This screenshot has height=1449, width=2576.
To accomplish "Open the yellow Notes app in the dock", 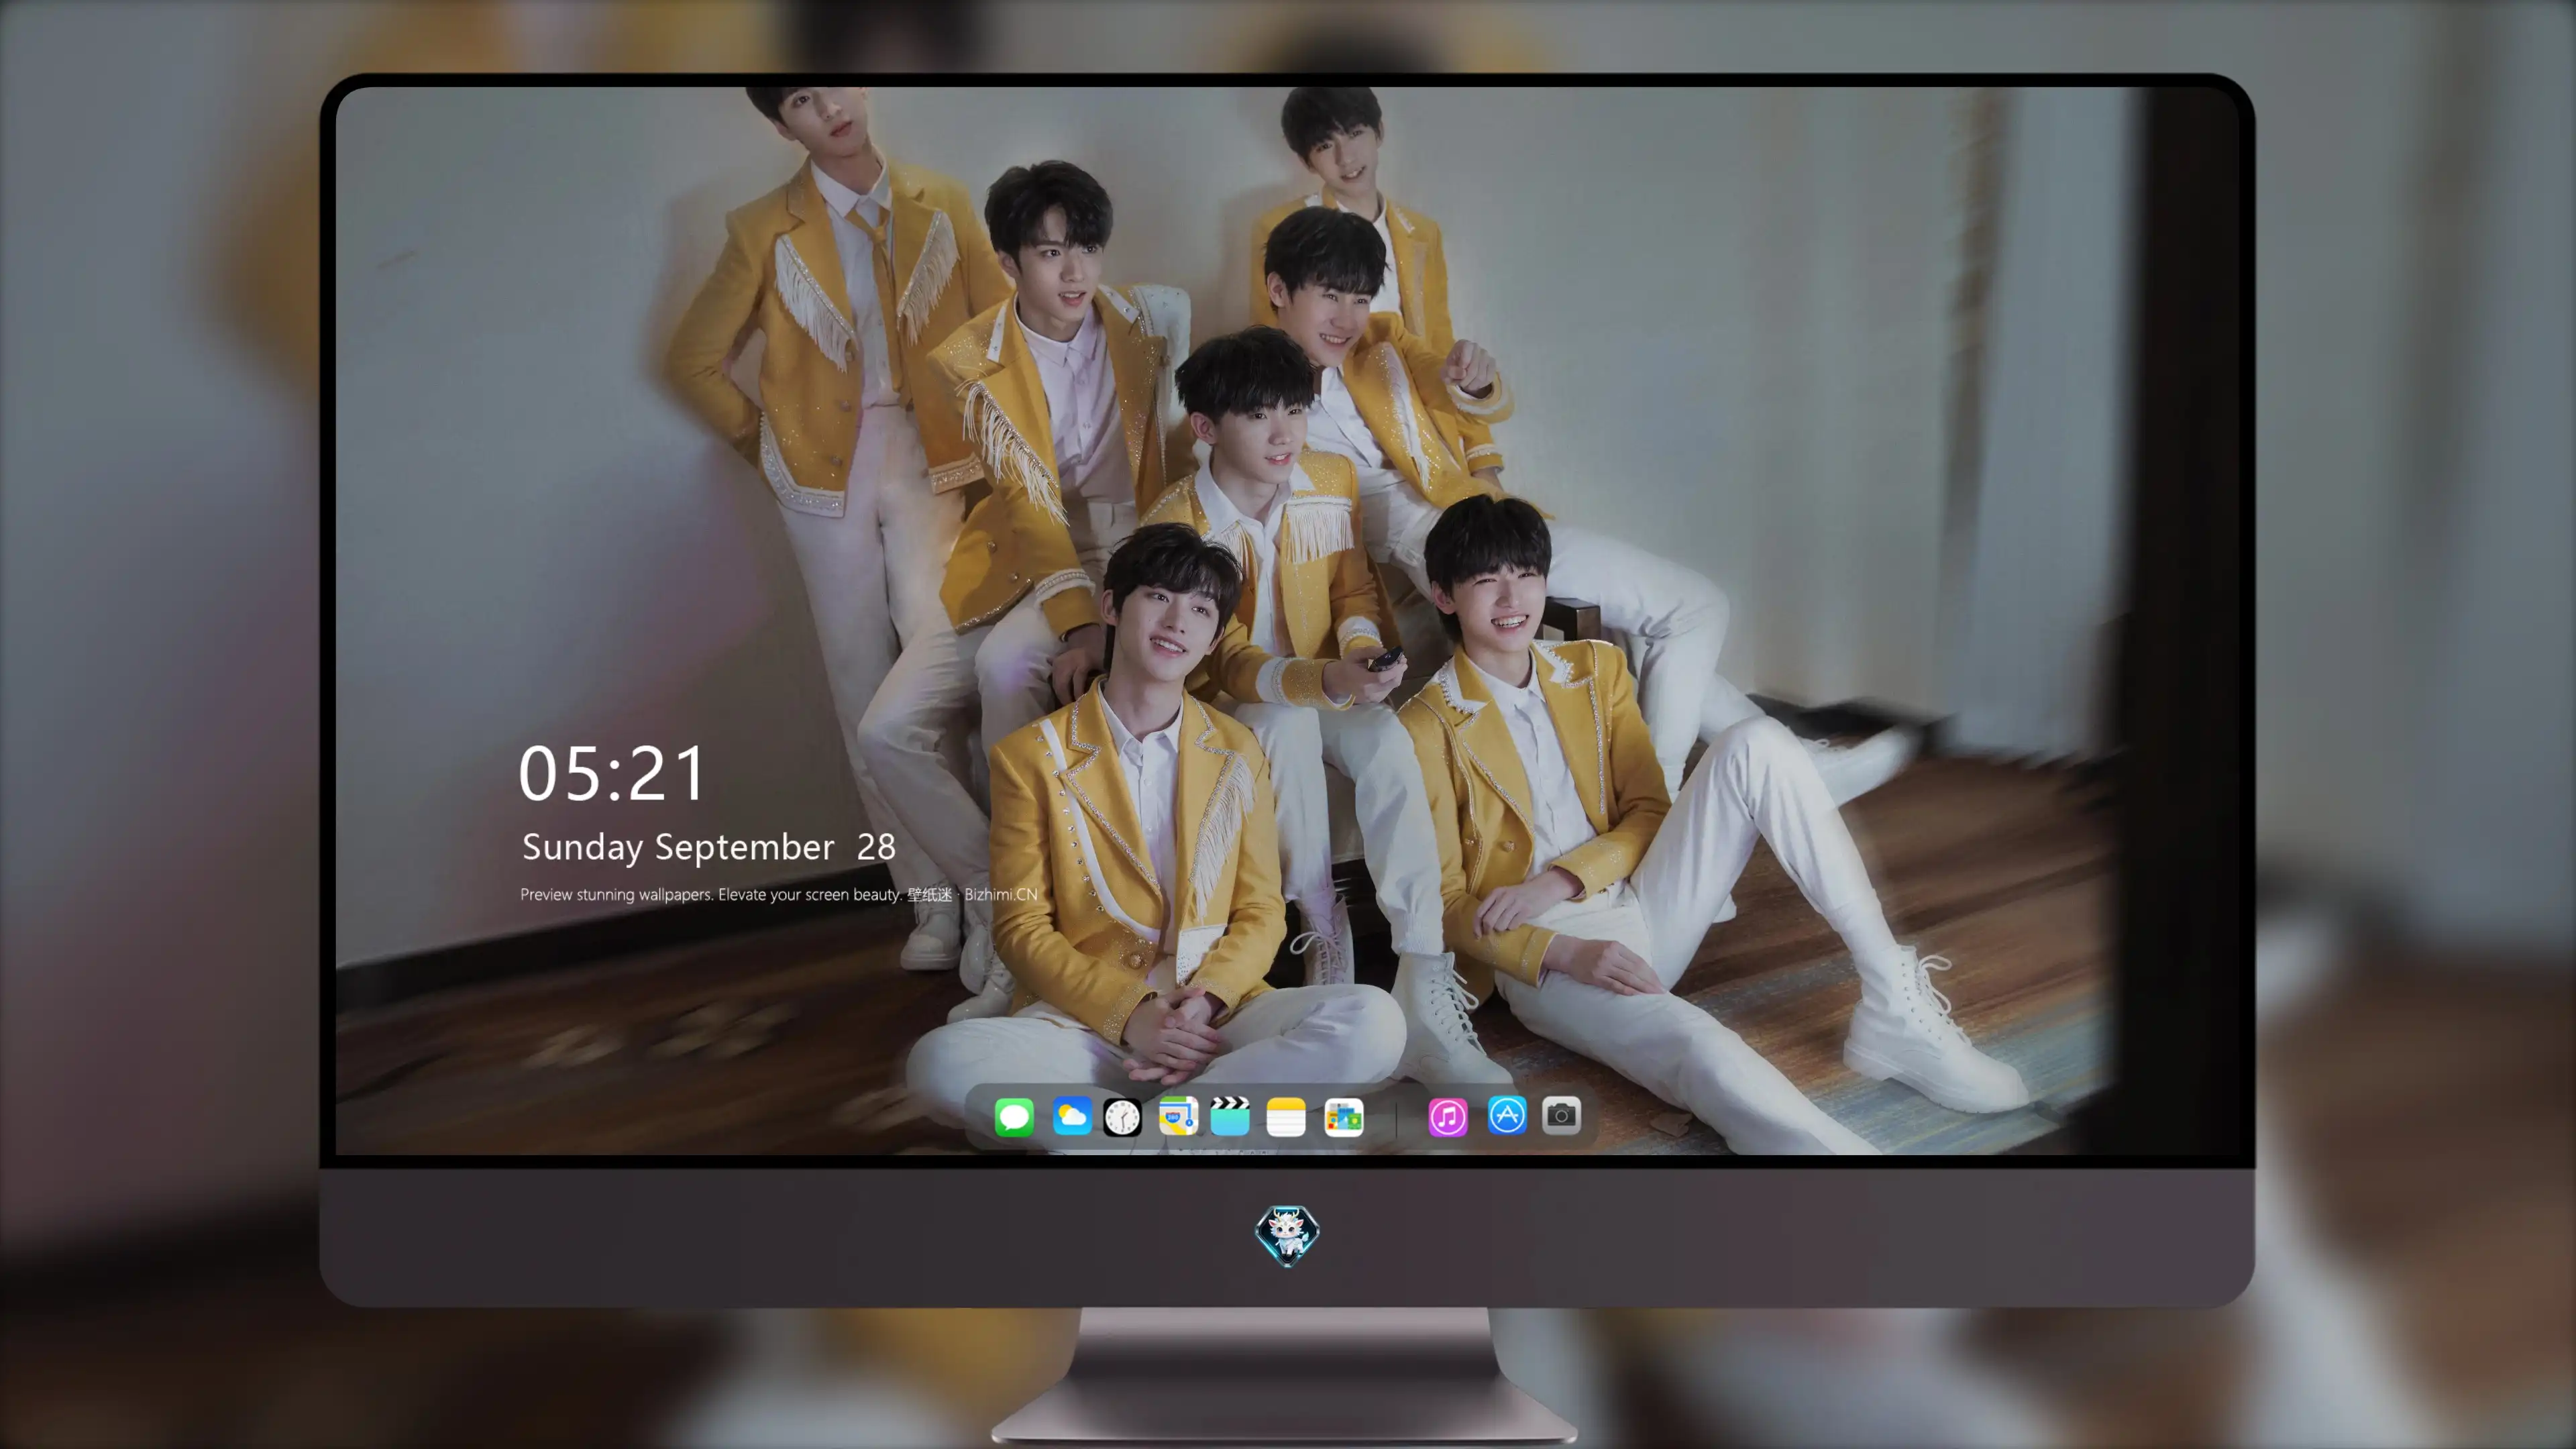I will point(1286,1116).
